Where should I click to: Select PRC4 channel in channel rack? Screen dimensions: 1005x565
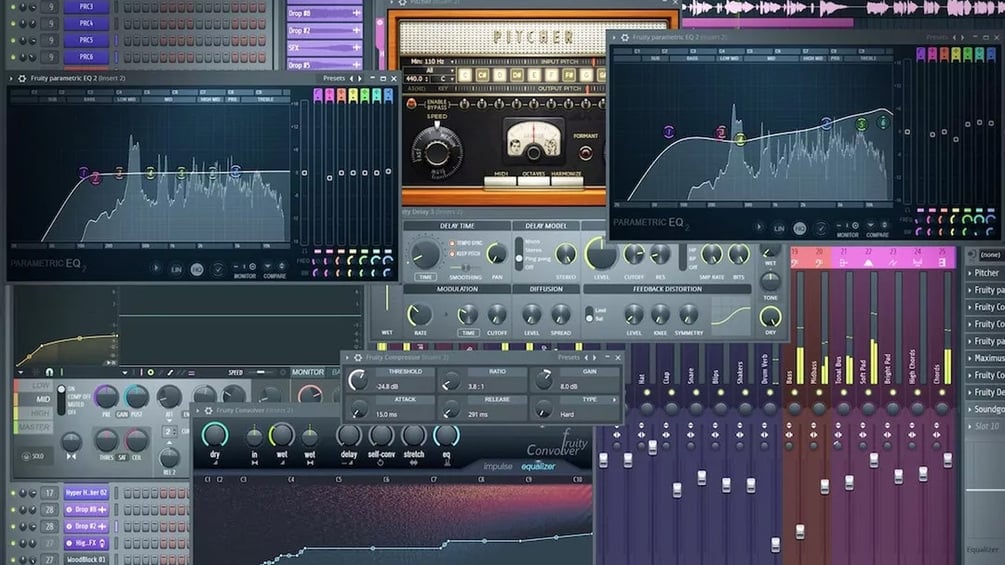click(86, 23)
